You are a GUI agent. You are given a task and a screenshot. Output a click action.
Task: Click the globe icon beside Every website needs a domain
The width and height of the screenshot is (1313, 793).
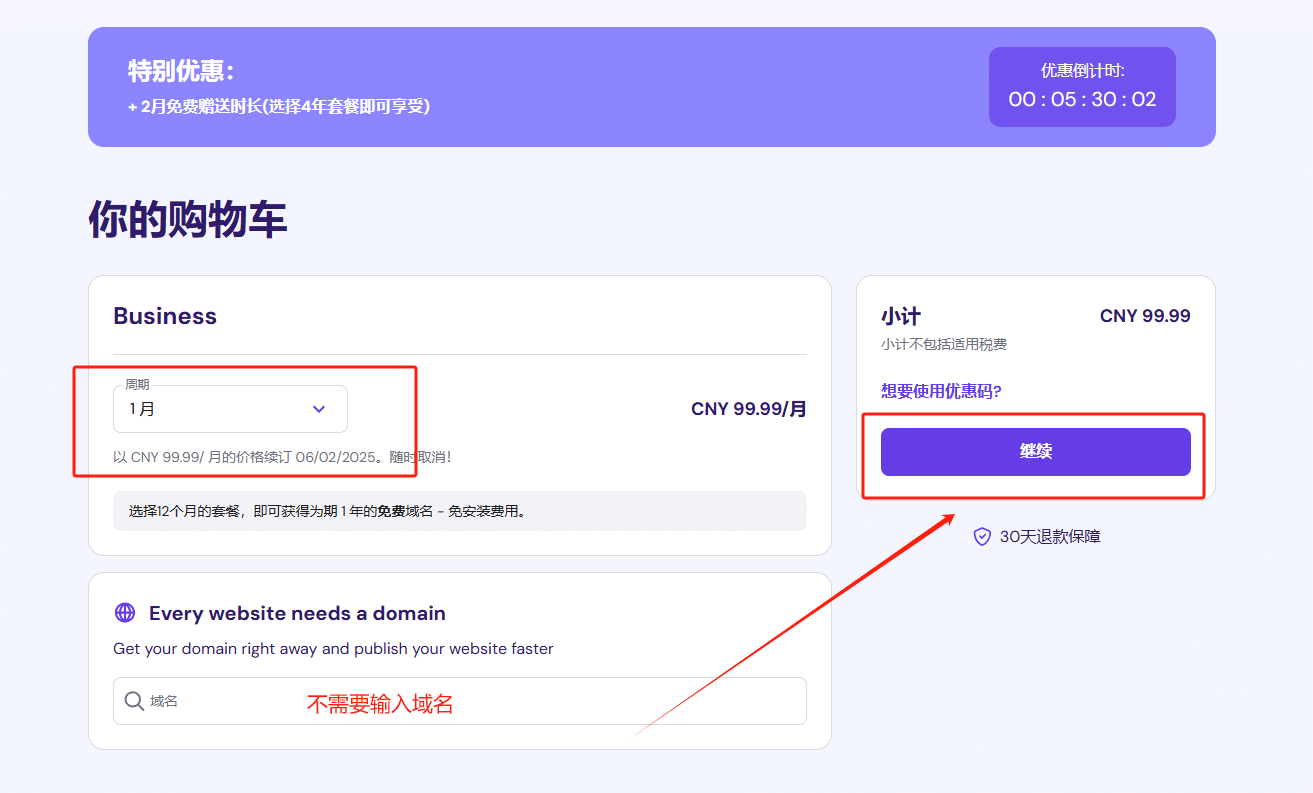(x=125, y=613)
